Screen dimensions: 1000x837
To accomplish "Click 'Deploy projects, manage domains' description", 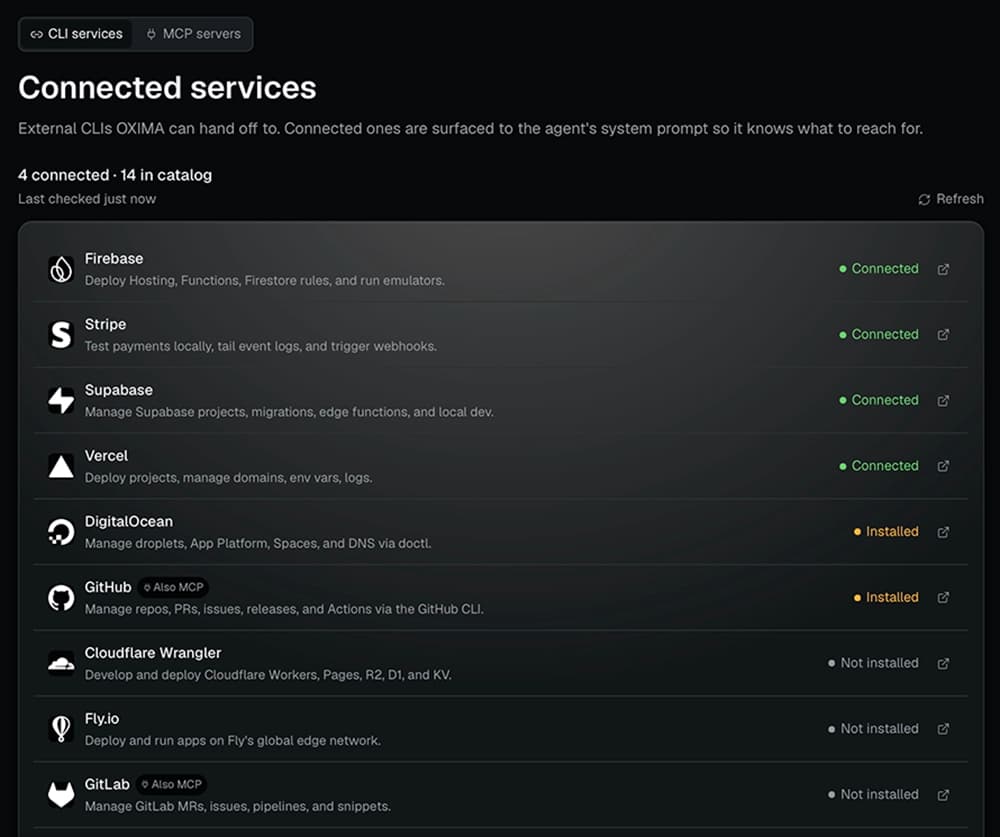I will coord(228,478).
